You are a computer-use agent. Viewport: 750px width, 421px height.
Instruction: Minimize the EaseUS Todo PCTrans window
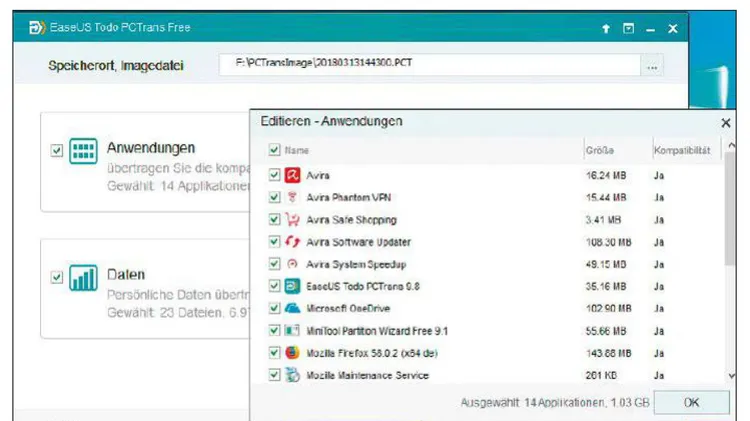650,30
